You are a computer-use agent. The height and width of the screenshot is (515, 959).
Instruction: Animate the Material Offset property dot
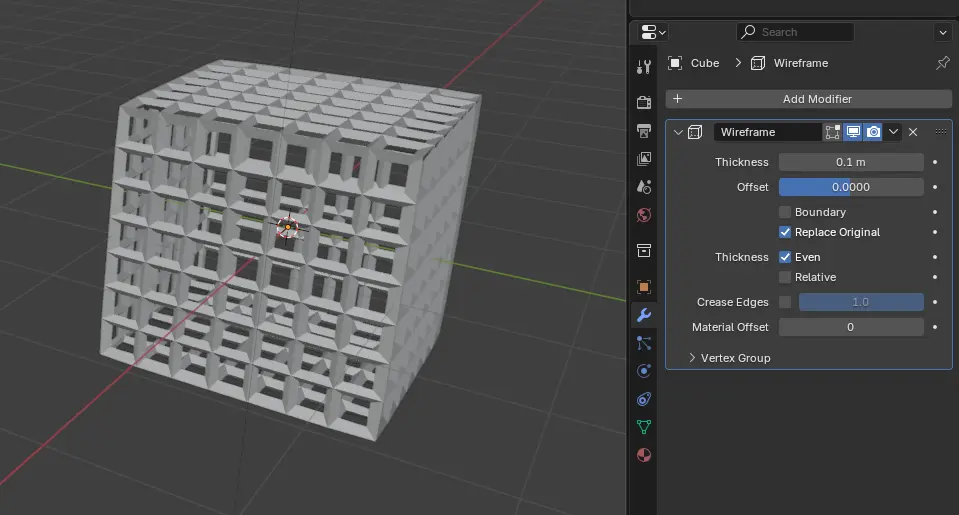935,327
